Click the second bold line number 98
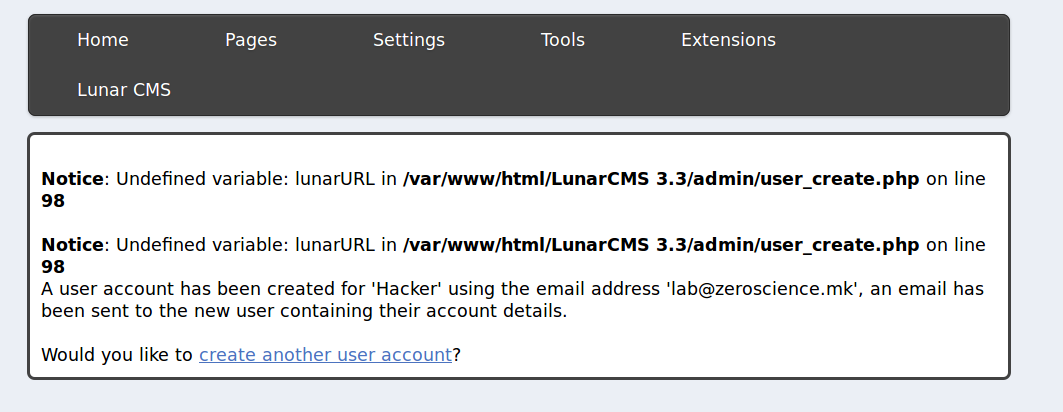This screenshot has height=412, width=1063. 53,266
